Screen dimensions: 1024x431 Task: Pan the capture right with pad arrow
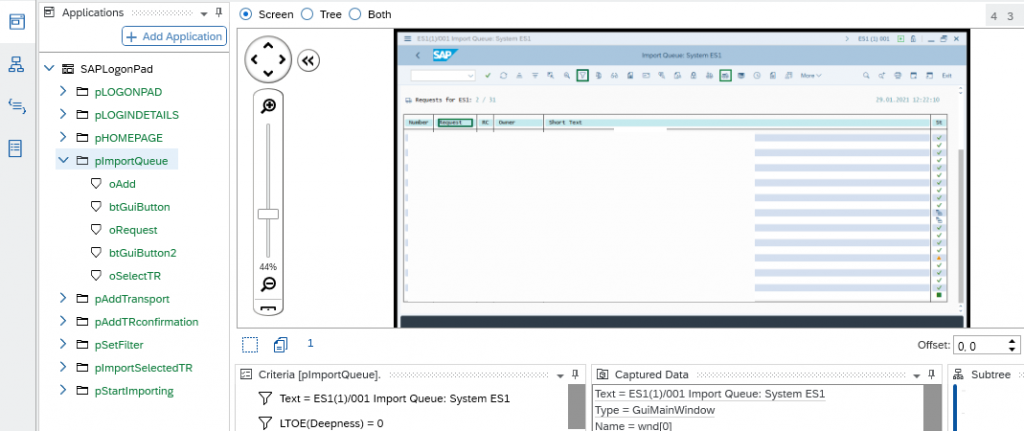282,59
